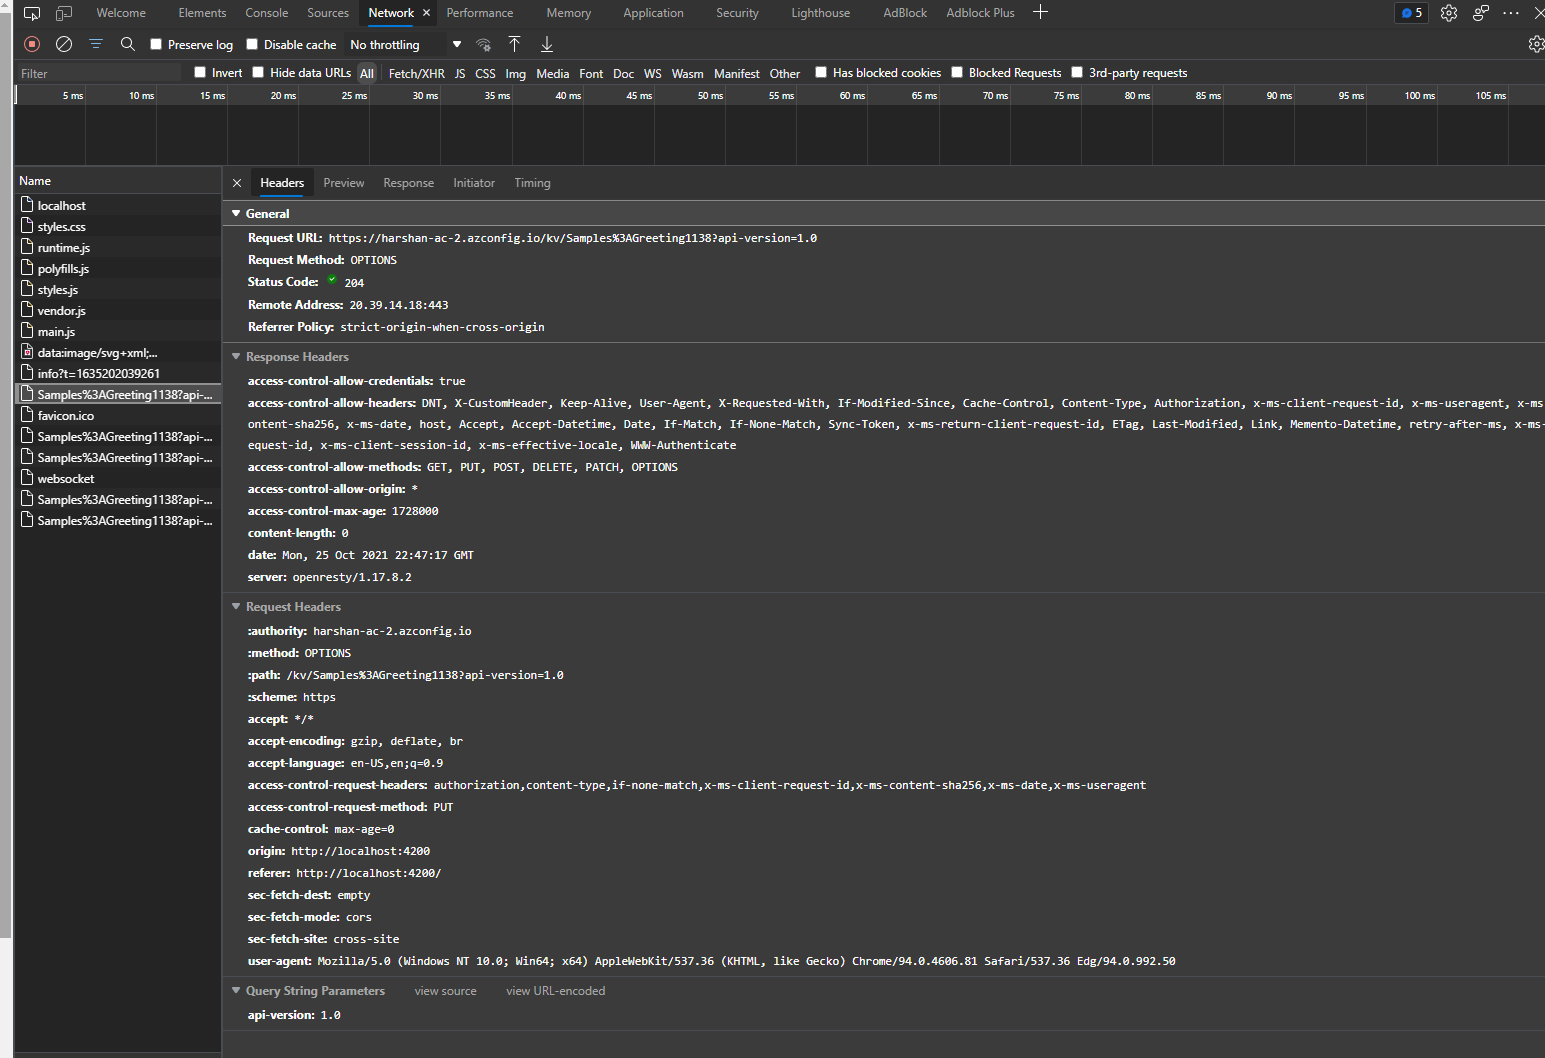Viewport: 1545px width, 1058px height.
Task: Select the polyfills.js request row
Action: pyautogui.click(x=118, y=269)
